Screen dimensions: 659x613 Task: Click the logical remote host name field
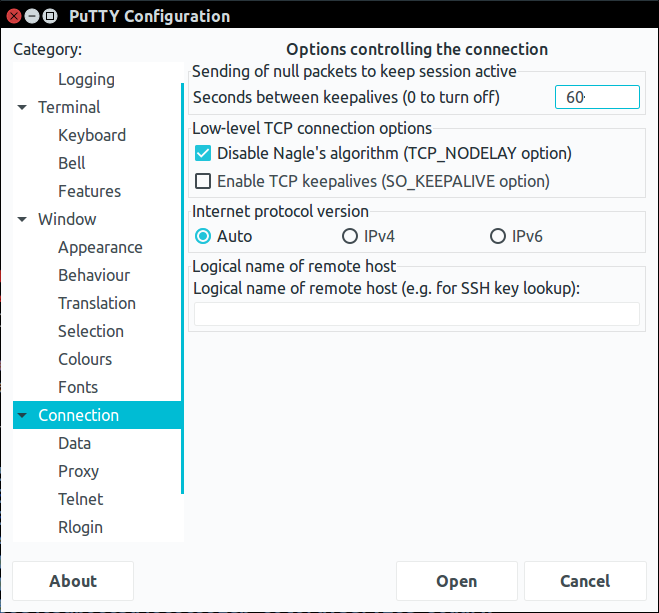coord(416,314)
